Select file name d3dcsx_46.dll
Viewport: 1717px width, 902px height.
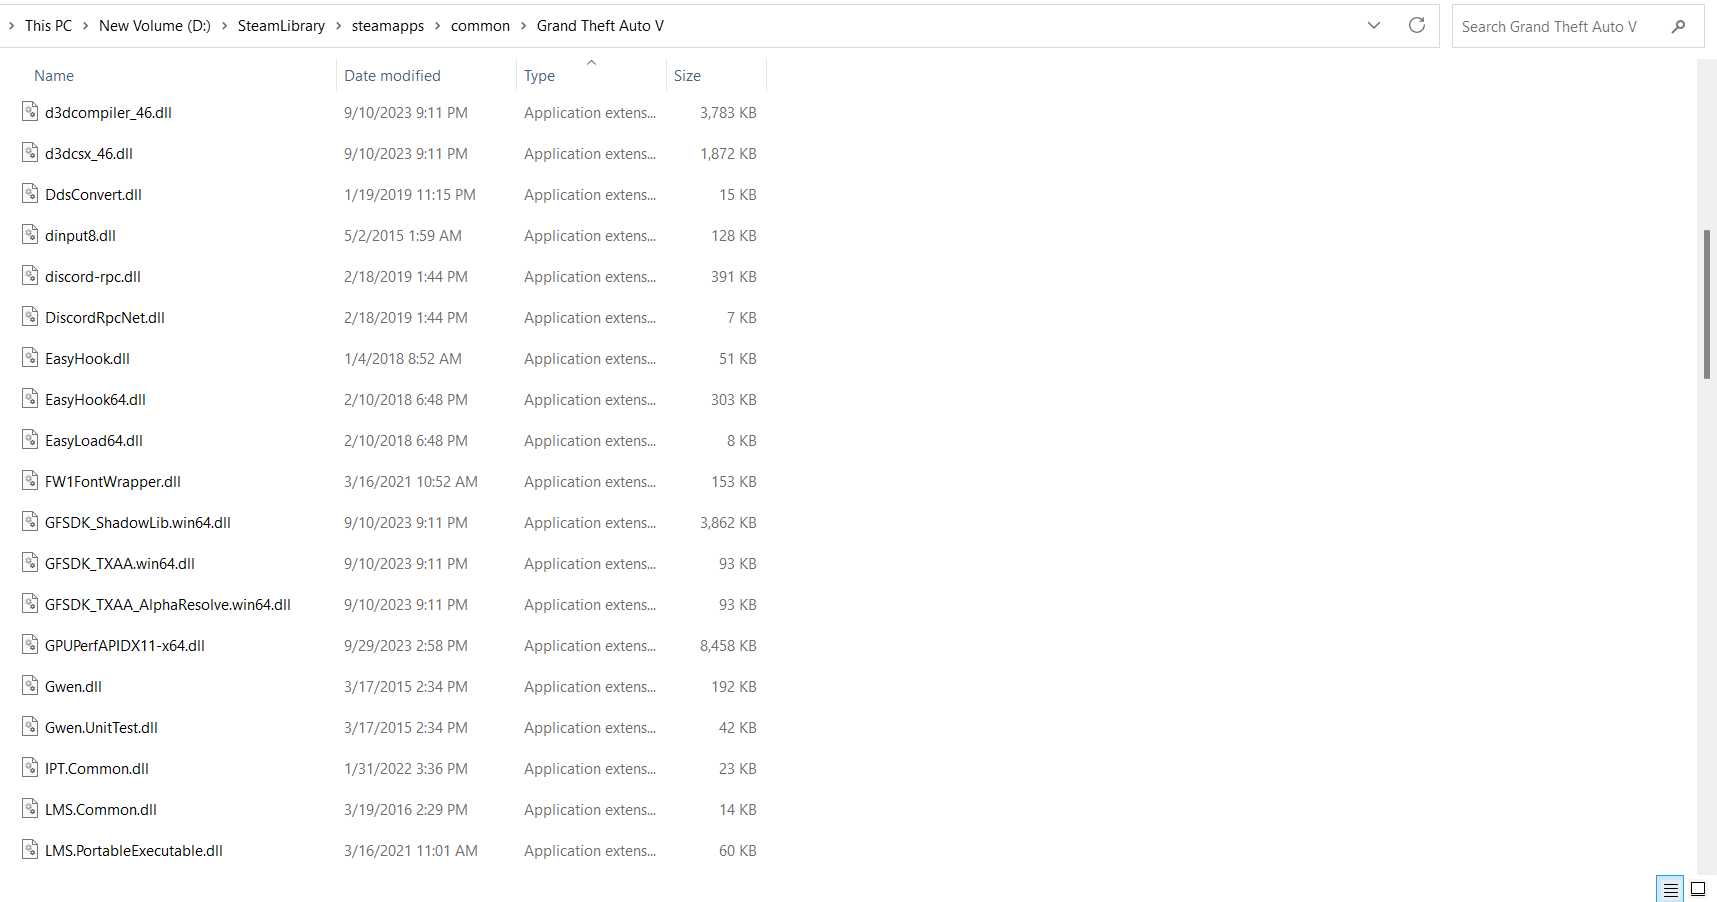(x=89, y=154)
